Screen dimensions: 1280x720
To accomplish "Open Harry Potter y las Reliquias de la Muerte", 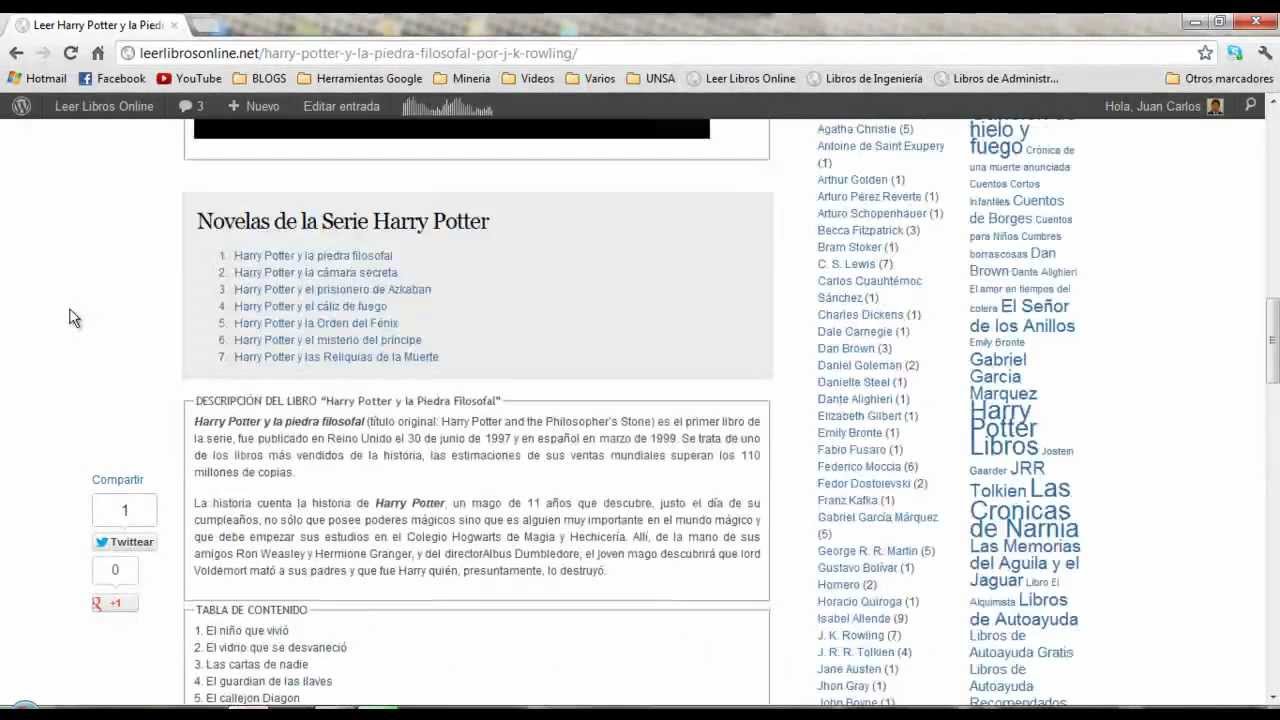I will [x=336, y=357].
